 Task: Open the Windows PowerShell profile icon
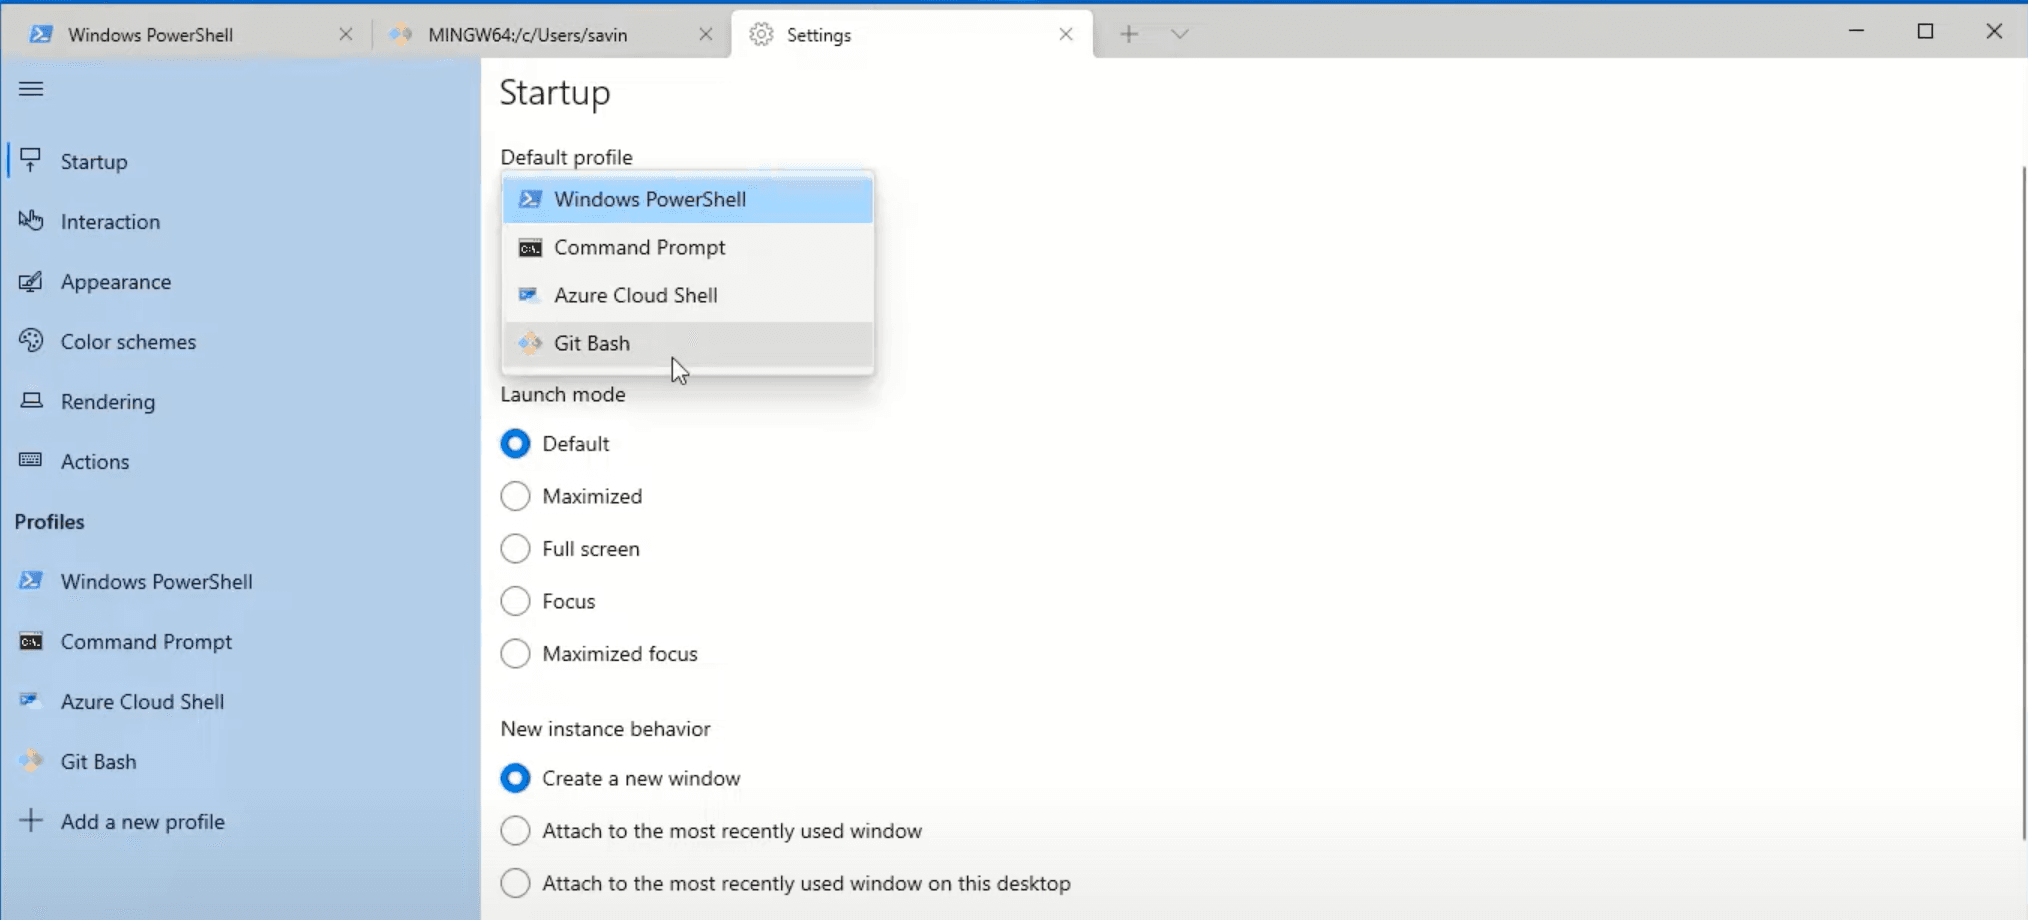pos(31,581)
